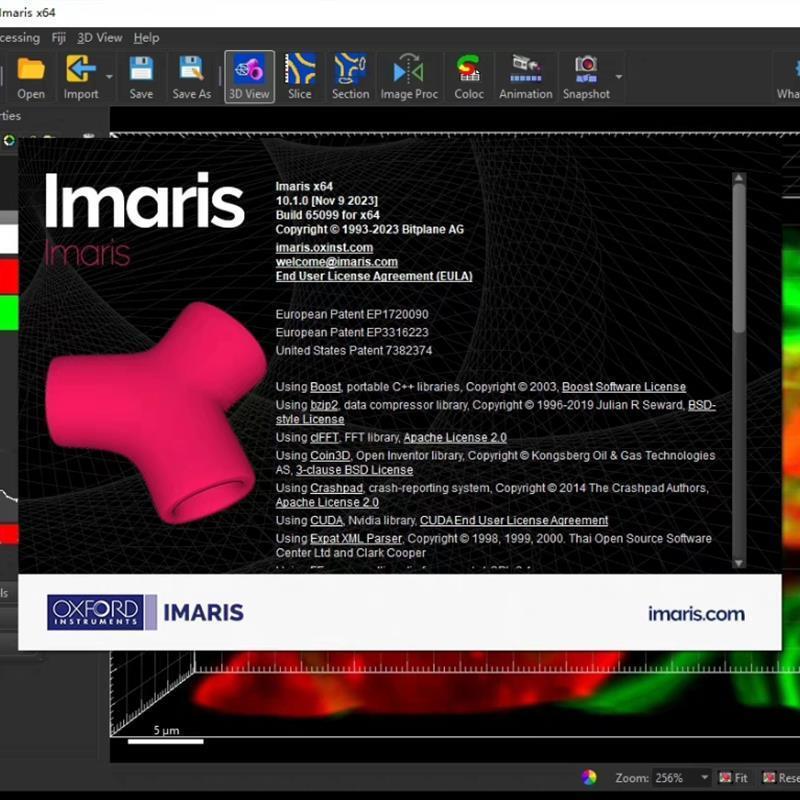The width and height of the screenshot is (800, 800).
Task: Select the red channel color swatch
Action: [x=9, y=276]
